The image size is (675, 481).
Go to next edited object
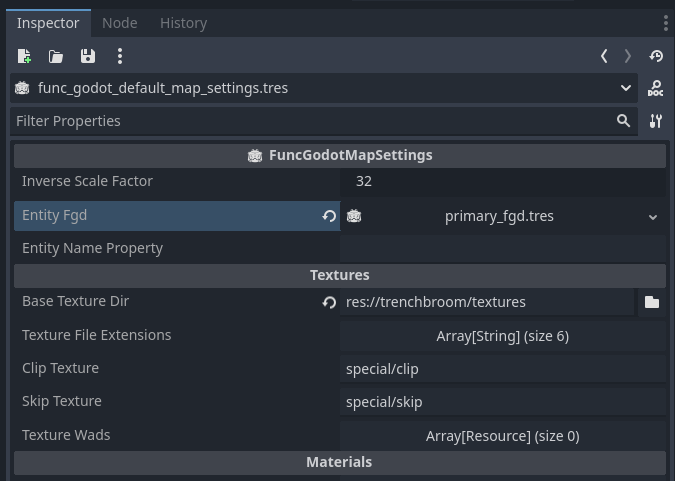tap(628, 56)
